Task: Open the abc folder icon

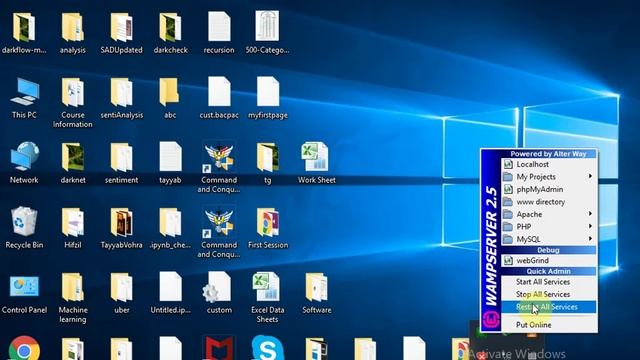Action: [169, 92]
